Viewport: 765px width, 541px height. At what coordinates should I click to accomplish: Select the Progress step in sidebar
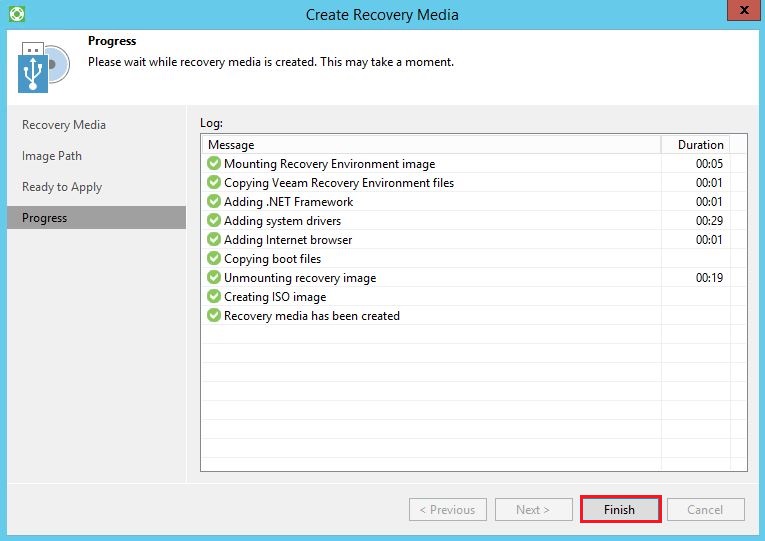[x=45, y=218]
